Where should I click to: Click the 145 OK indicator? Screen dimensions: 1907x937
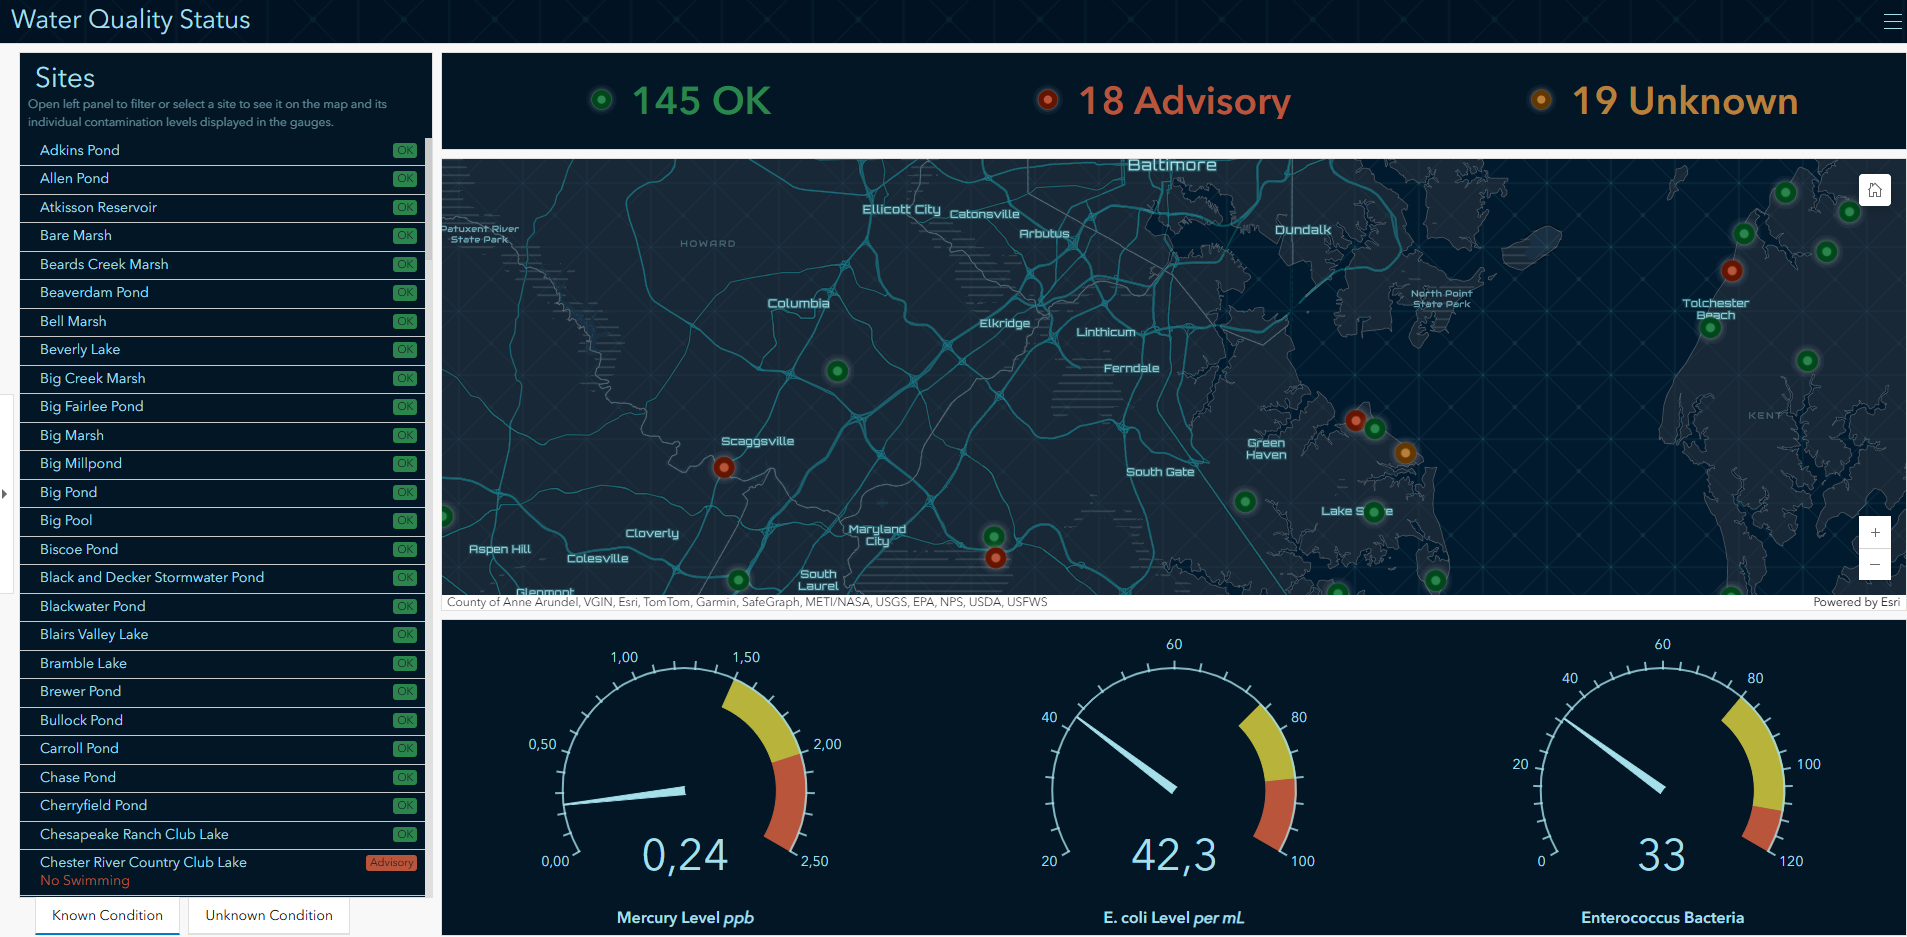coord(681,101)
